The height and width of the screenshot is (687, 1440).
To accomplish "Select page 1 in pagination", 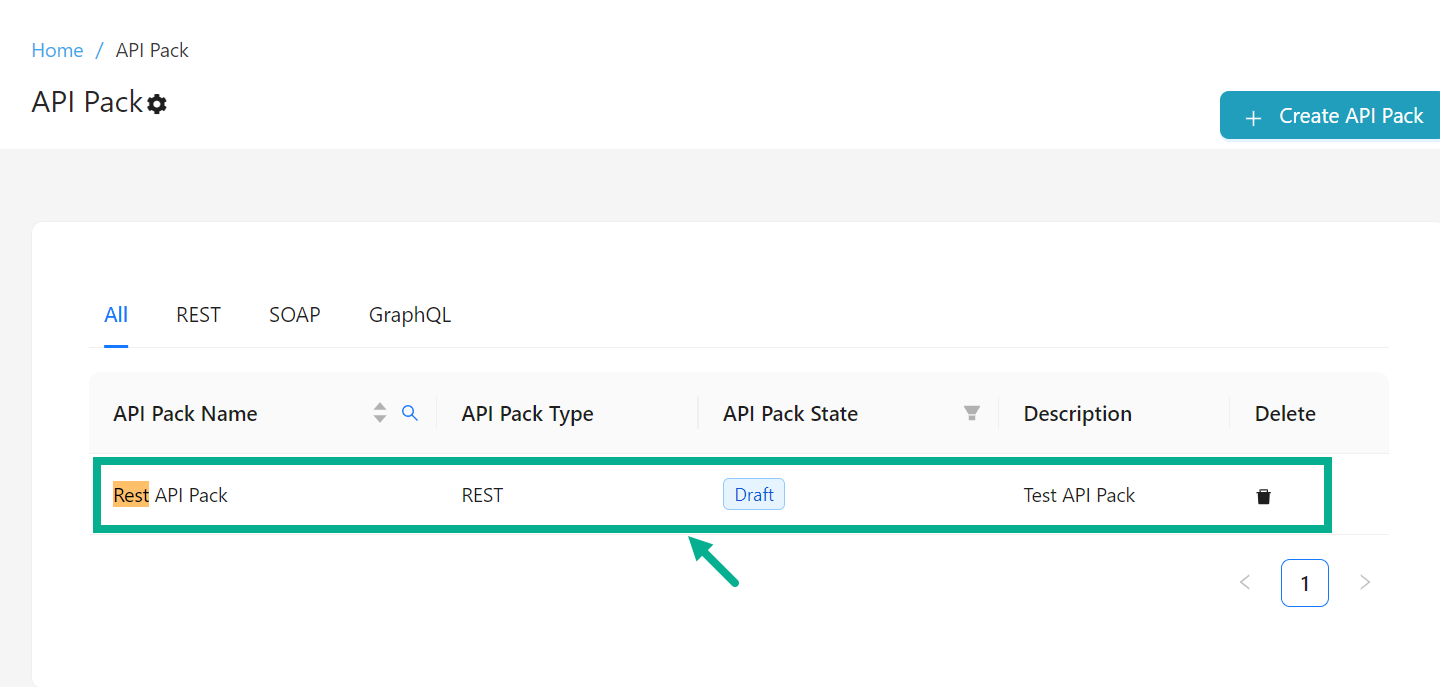I will [1304, 583].
